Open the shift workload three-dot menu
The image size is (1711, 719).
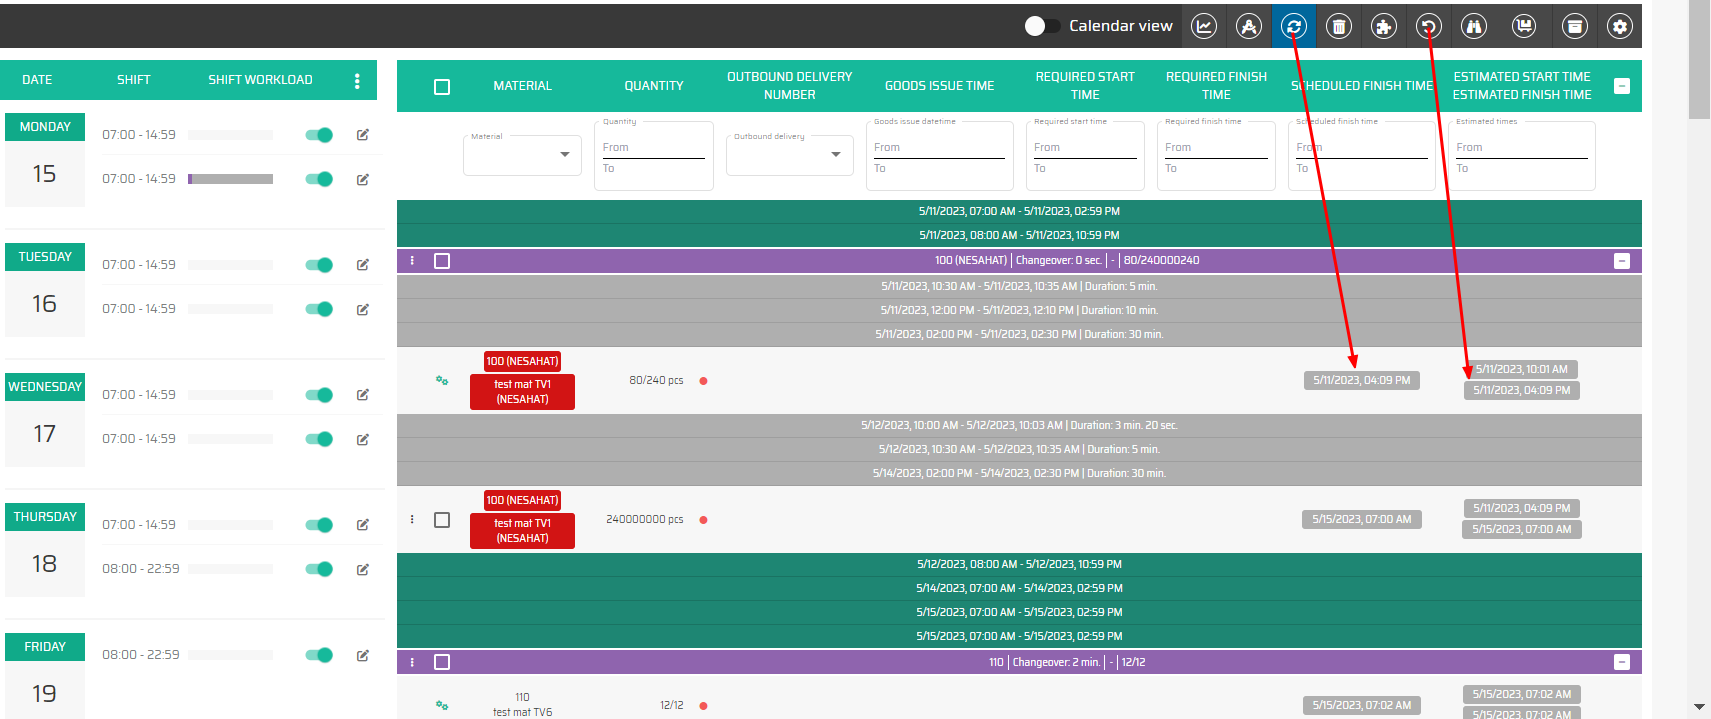pyautogui.click(x=357, y=81)
